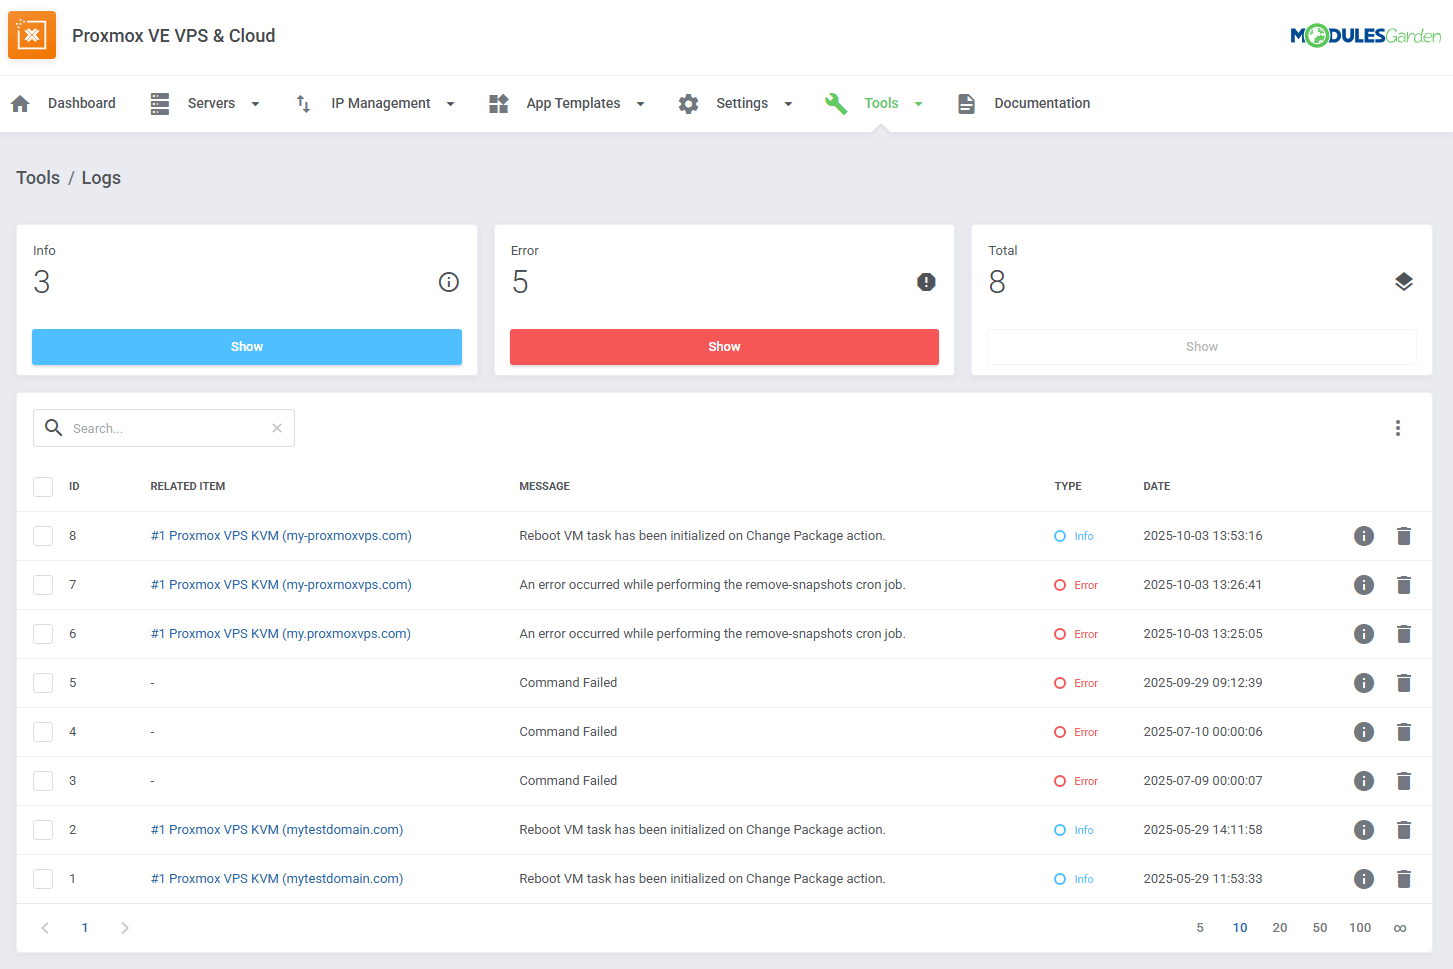This screenshot has height=969, width=1453.
Task: Click the error exclamation icon on the Error card
Action: point(926,282)
